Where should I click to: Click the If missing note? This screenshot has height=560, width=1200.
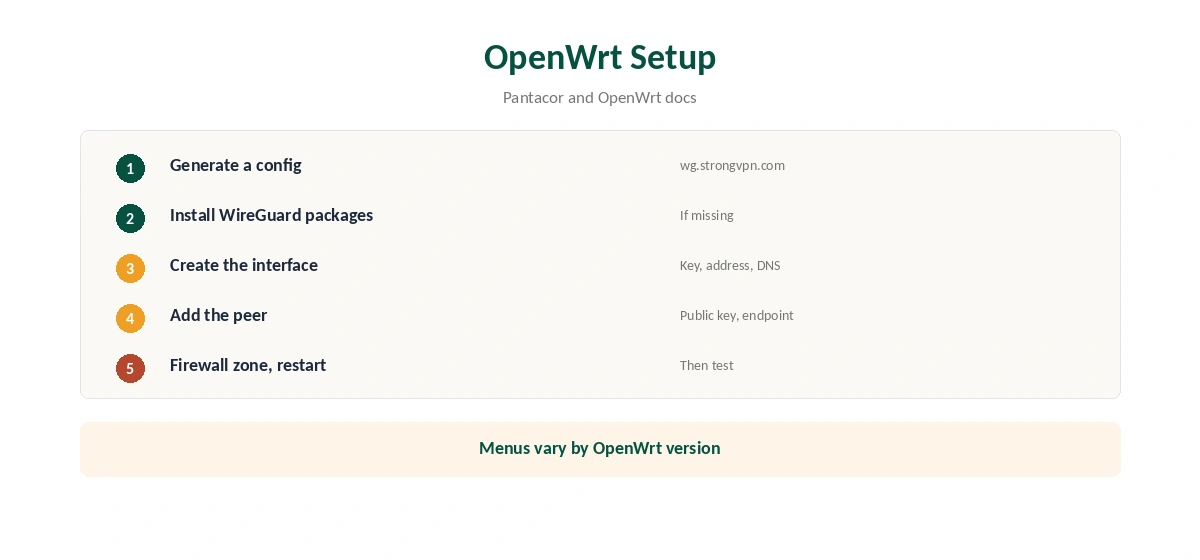pos(707,215)
